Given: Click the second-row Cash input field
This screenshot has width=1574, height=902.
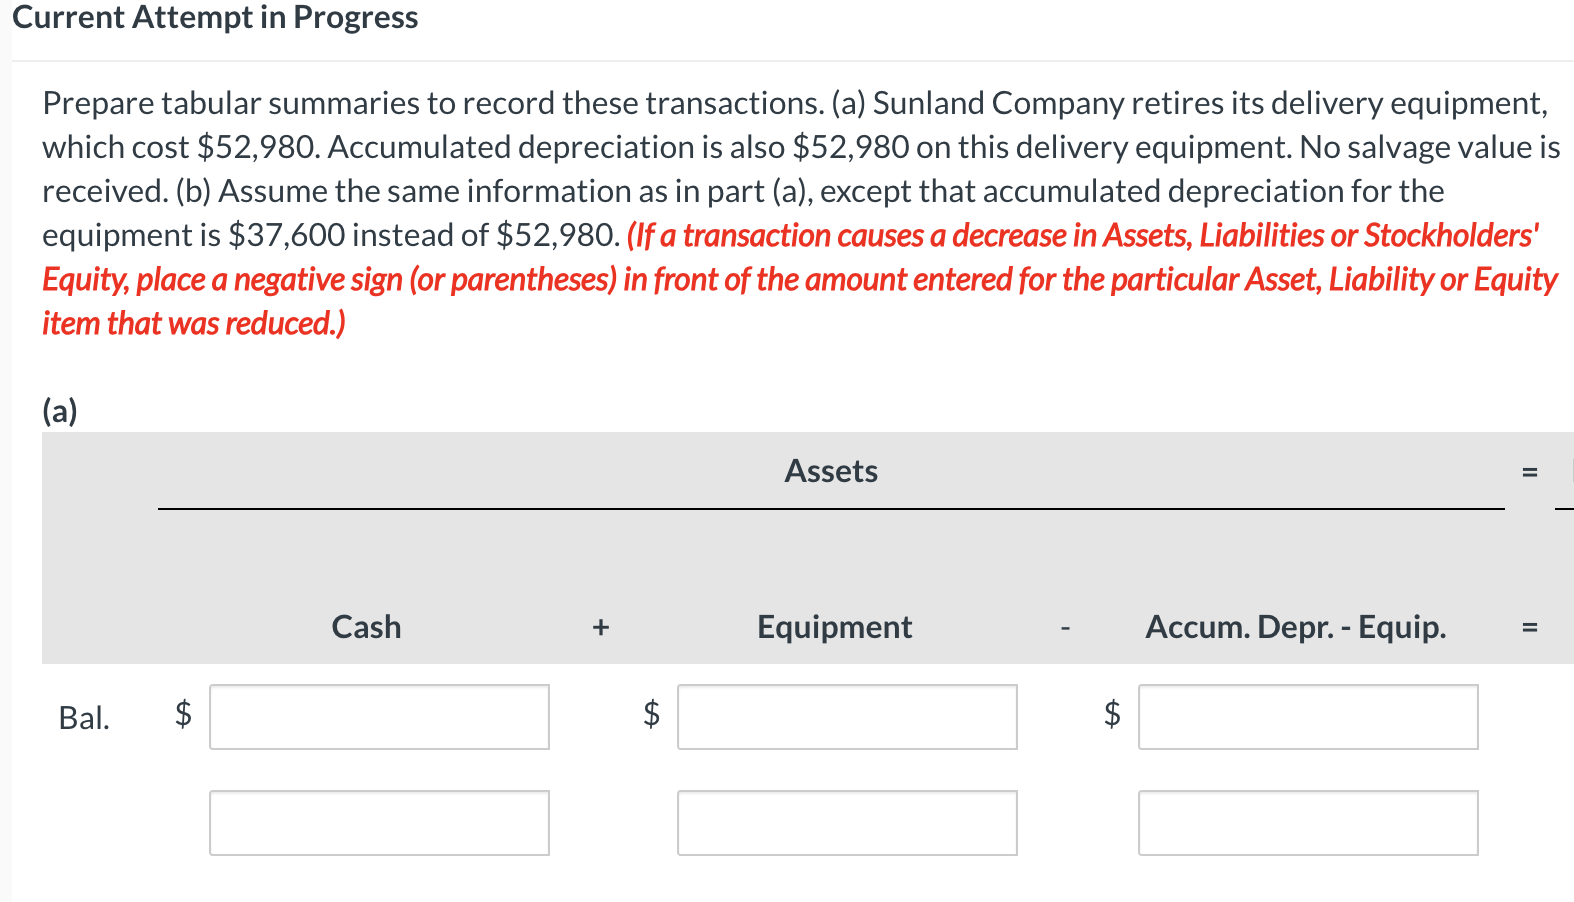Looking at the screenshot, I should pos(379,822).
